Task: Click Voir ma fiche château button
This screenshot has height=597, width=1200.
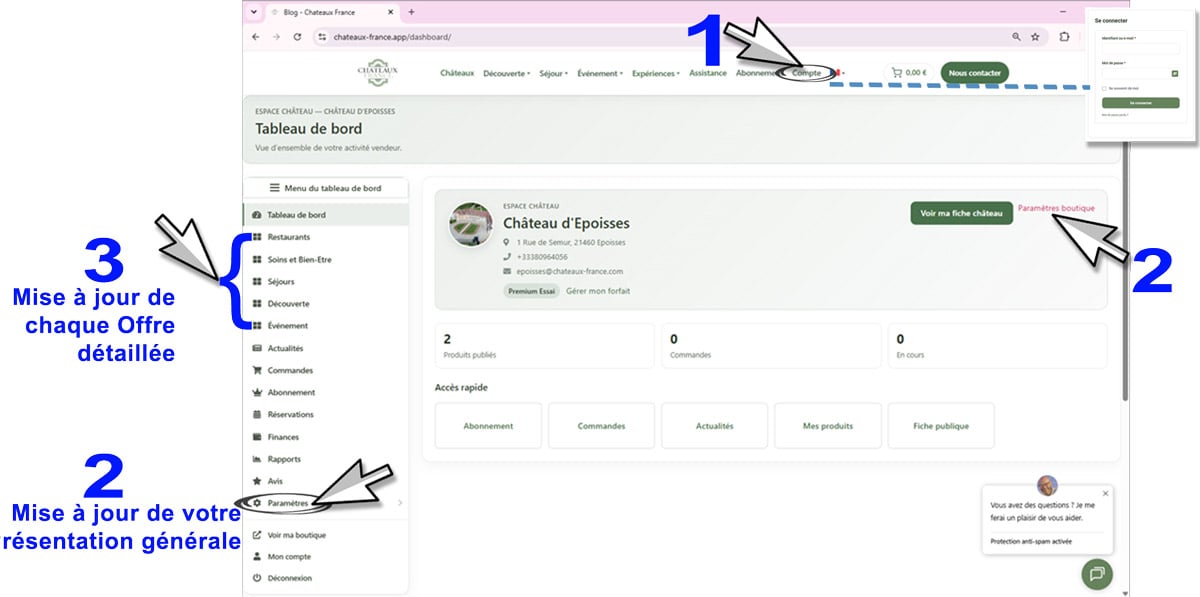Action: coord(961,213)
